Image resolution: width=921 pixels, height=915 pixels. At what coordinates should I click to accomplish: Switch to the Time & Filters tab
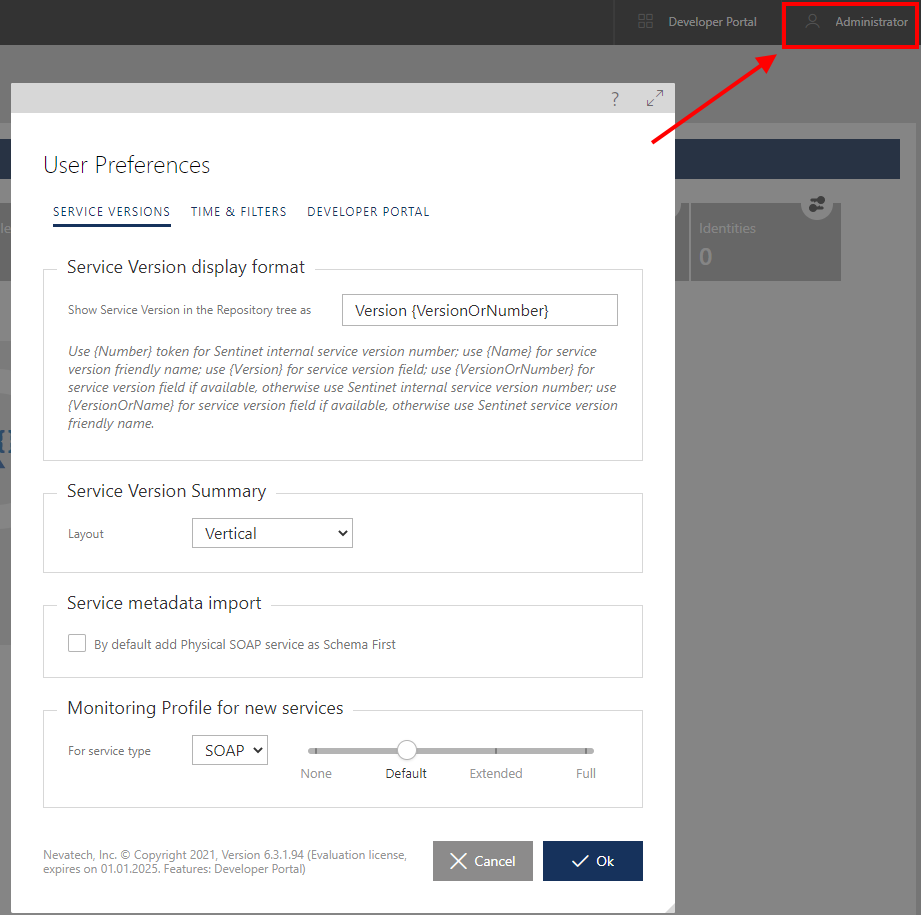[x=238, y=211]
